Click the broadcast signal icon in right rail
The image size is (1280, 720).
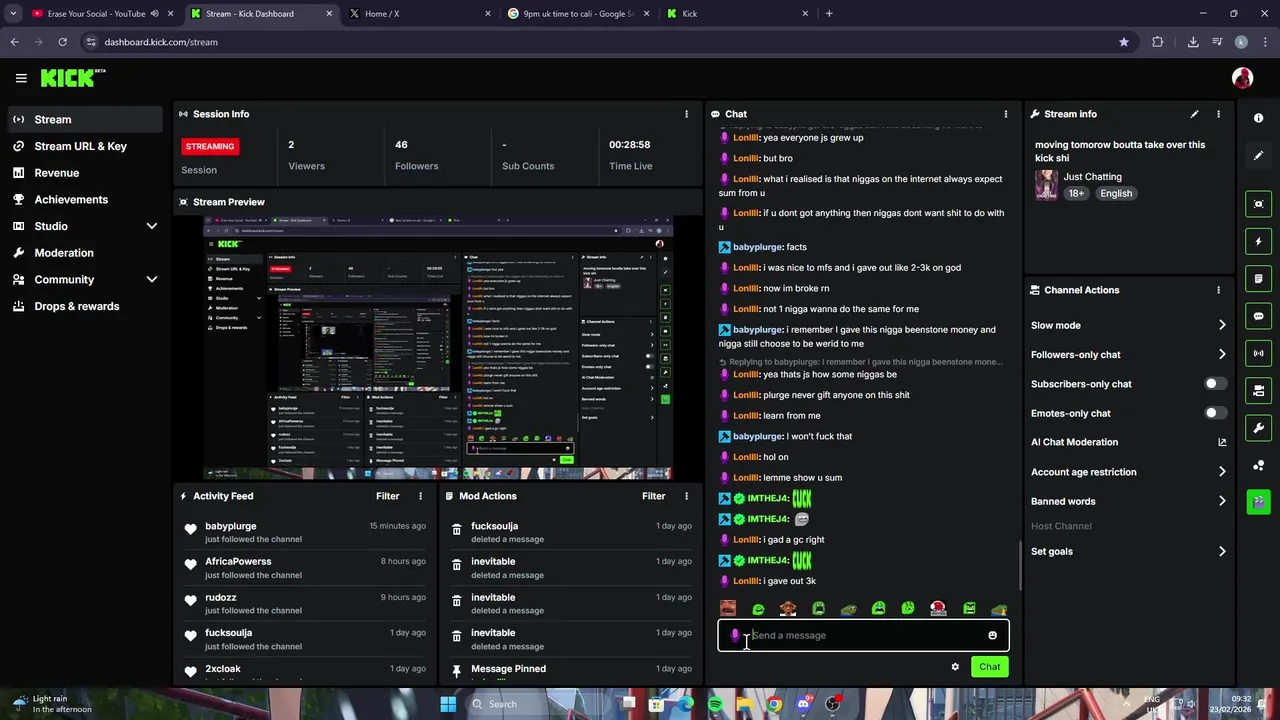coord(1258,353)
